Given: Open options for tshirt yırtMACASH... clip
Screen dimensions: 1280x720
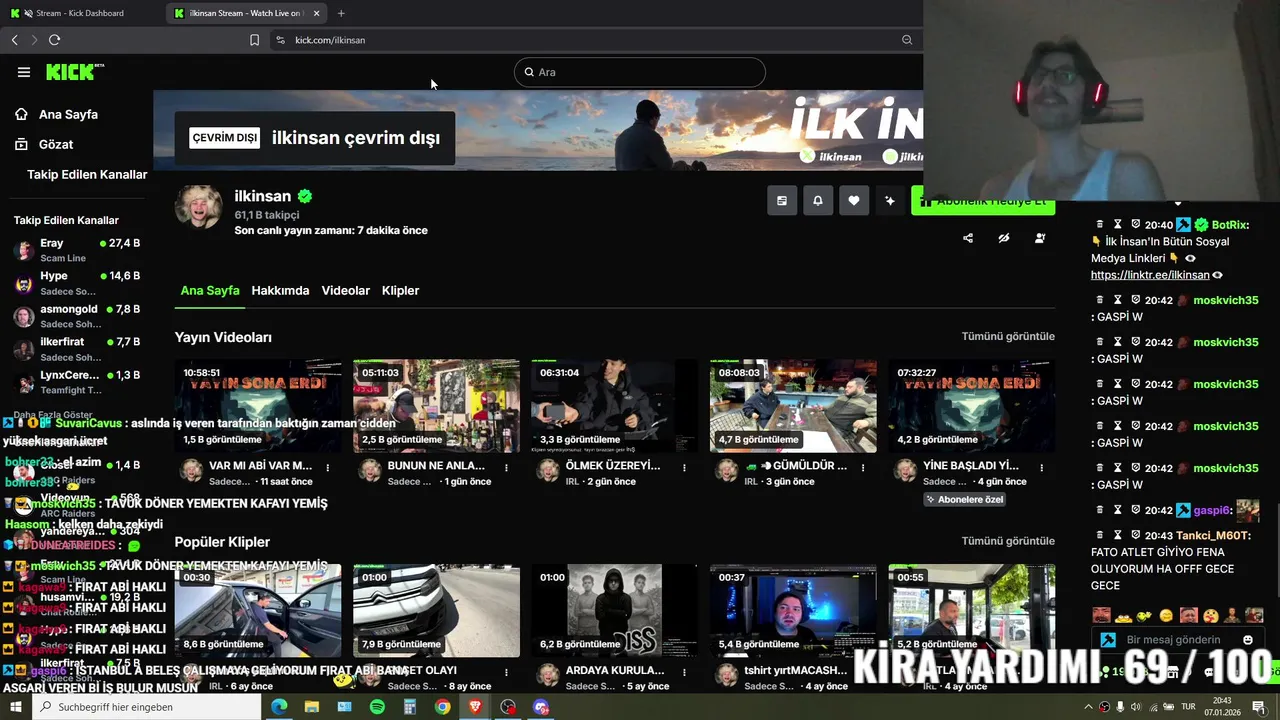Looking at the screenshot, I should [x=863, y=672].
